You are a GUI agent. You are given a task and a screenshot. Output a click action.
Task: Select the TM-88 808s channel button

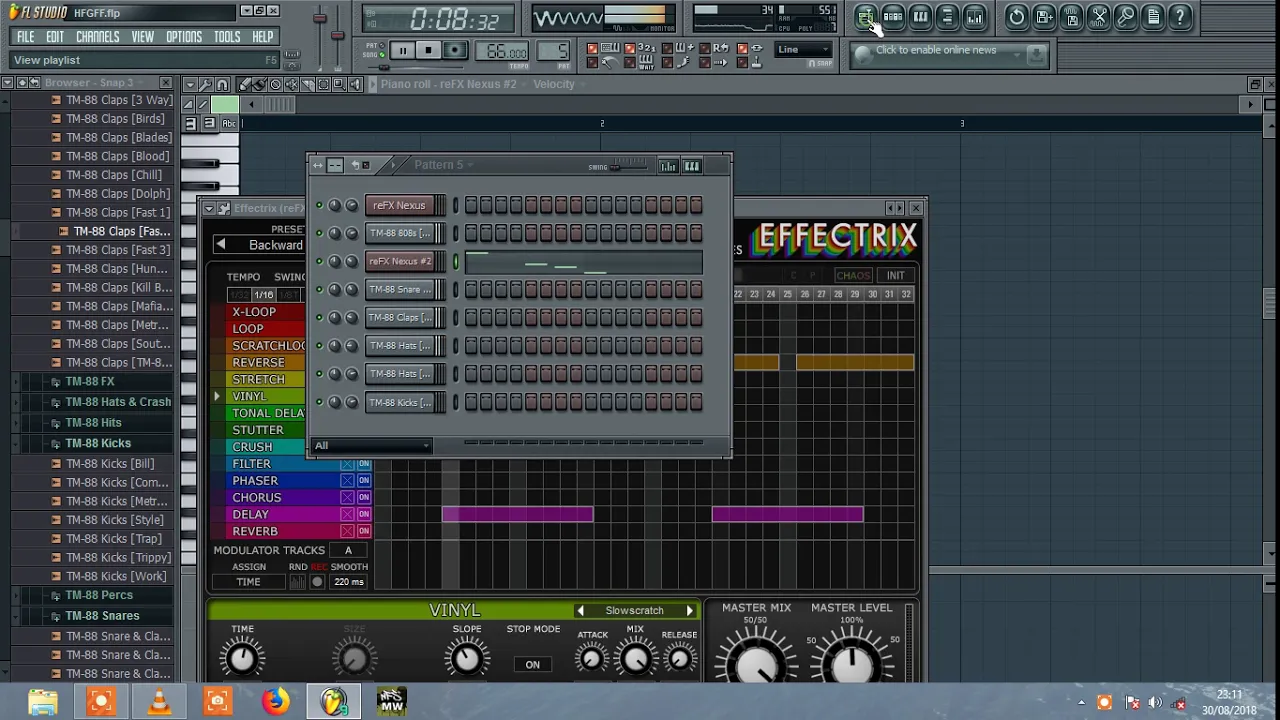[399, 233]
